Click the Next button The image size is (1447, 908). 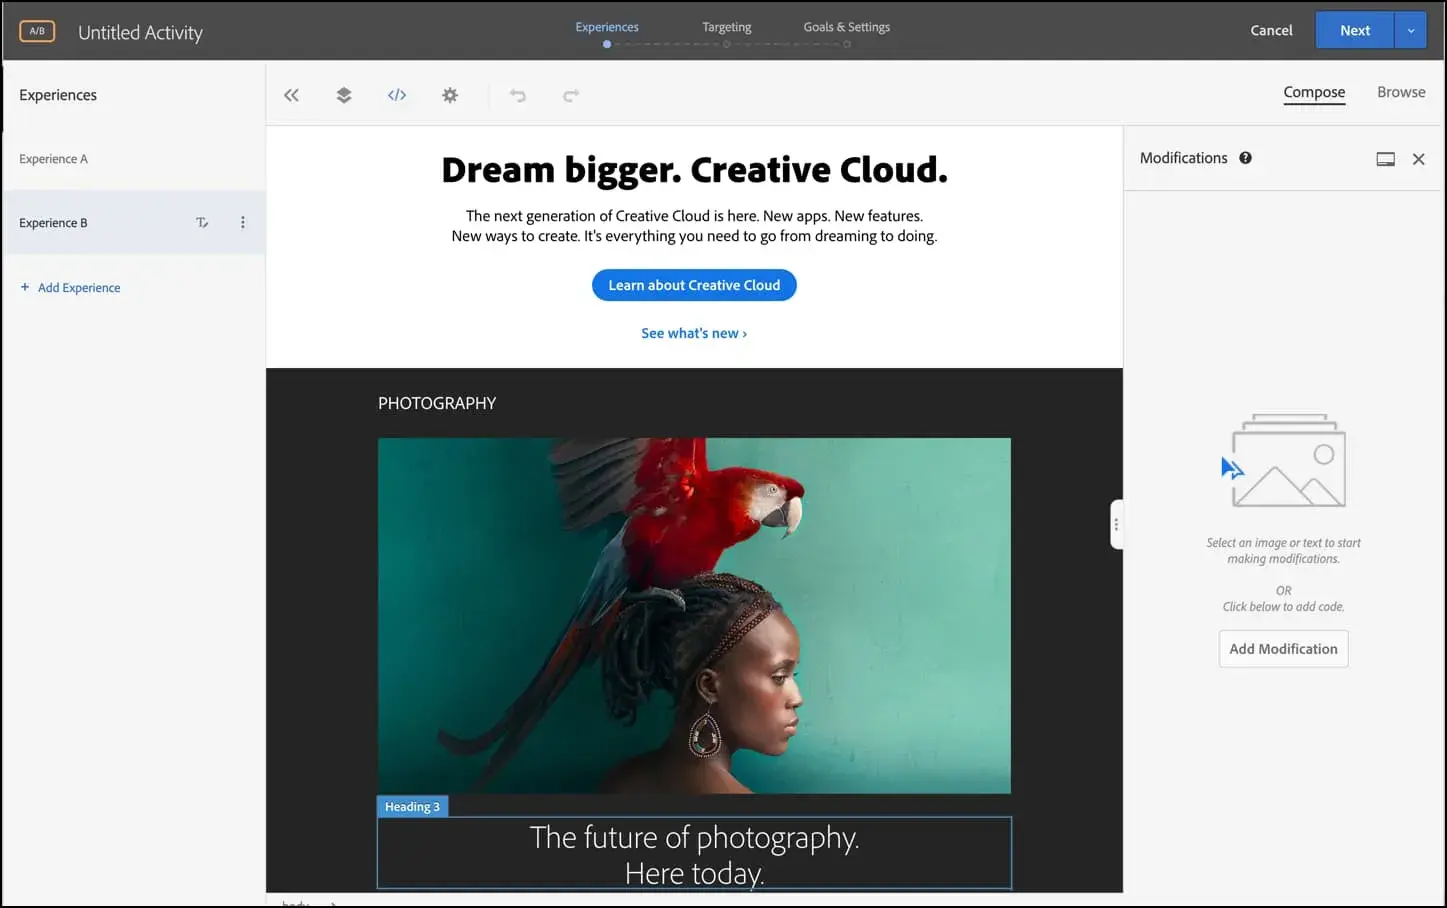[1354, 30]
